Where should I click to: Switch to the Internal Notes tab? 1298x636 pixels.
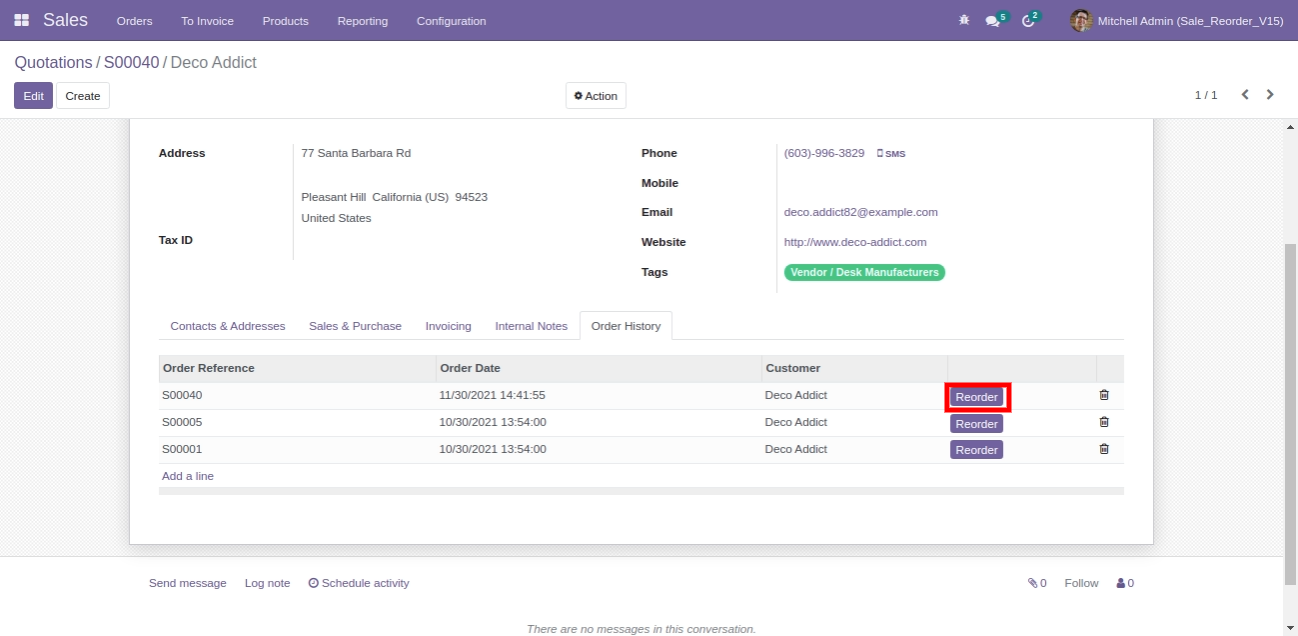pos(531,326)
